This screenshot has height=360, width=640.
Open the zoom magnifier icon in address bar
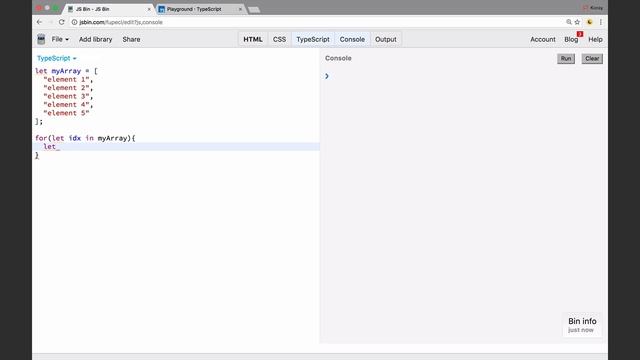(x=569, y=22)
